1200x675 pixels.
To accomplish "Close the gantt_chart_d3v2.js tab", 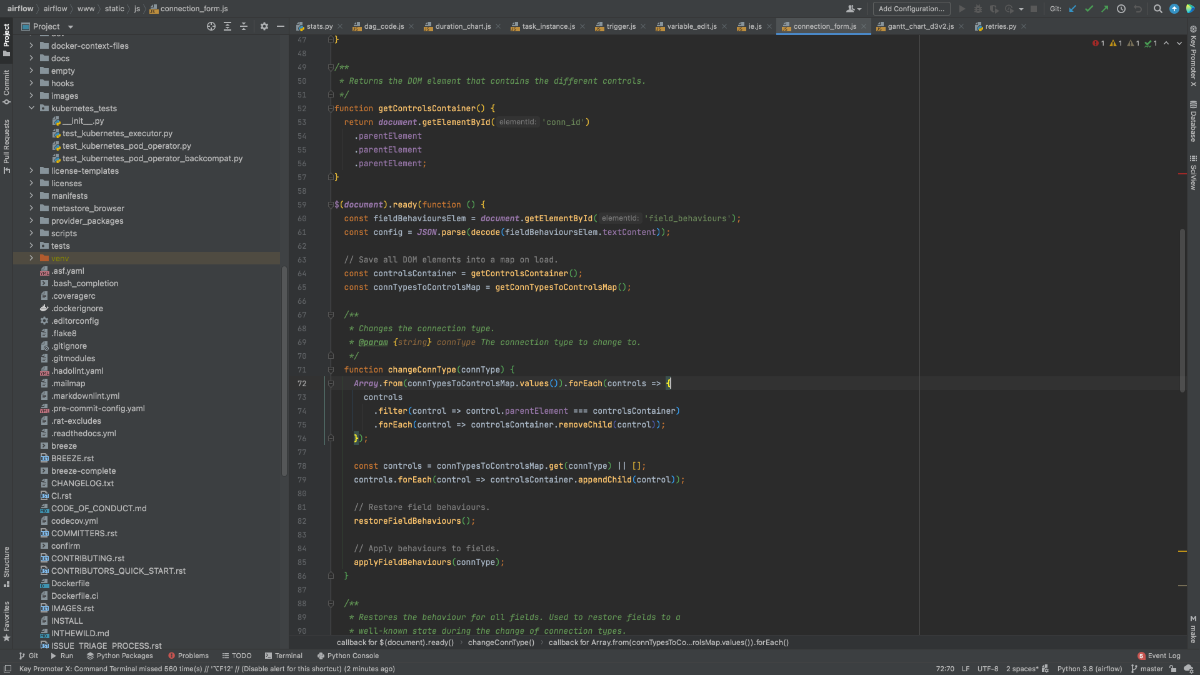I will click(961, 26).
